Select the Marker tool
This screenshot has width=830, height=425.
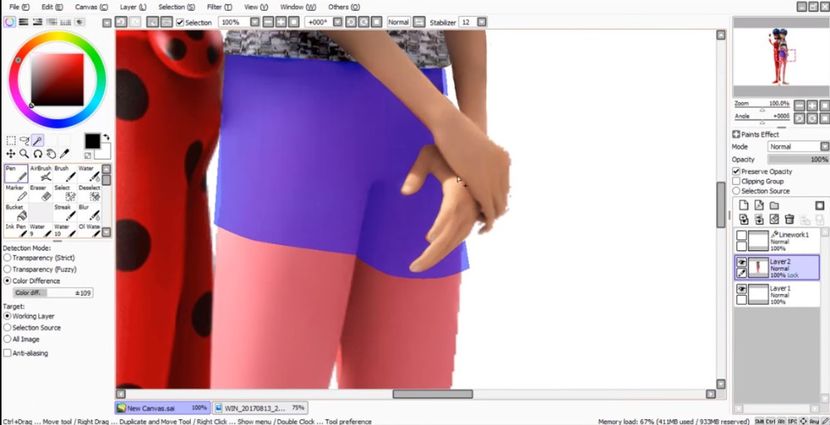16,193
